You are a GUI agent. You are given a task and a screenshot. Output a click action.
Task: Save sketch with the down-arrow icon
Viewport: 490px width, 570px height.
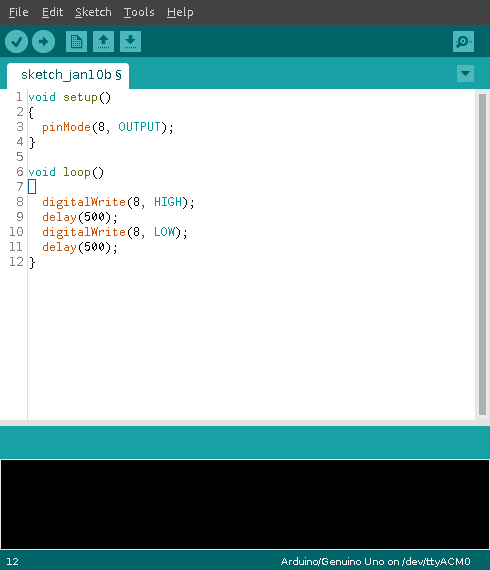130,41
